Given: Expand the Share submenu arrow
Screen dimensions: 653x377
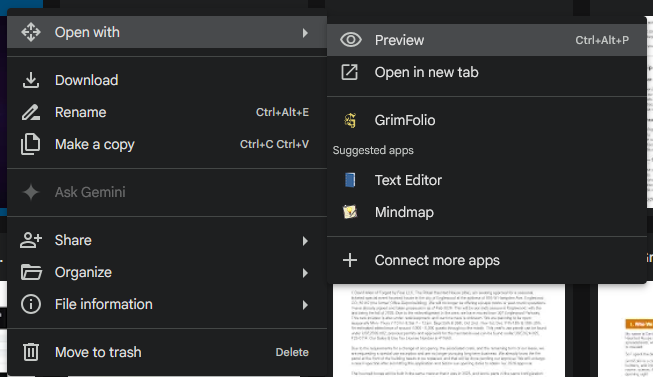Looking at the screenshot, I should pyautogui.click(x=305, y=241).
